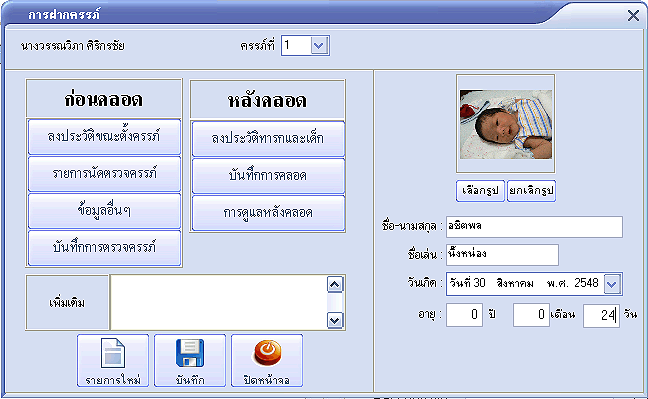Click the ชื่อเล่น nickname field
The image size is (648, 399).
click(503, 255)
